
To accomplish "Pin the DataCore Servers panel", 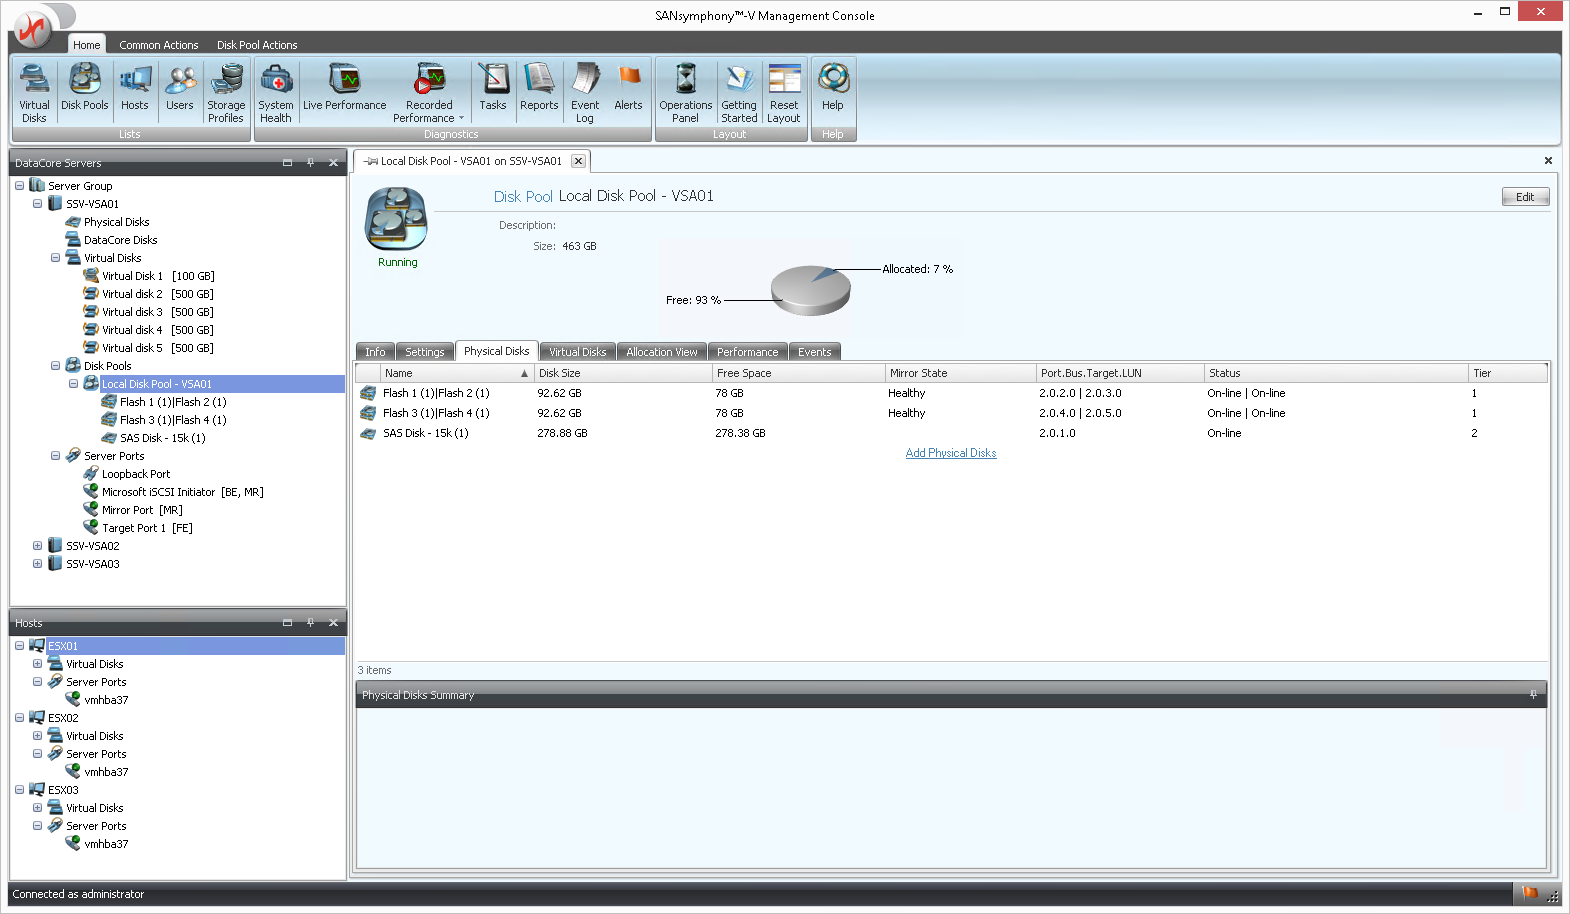I will 310,162.
